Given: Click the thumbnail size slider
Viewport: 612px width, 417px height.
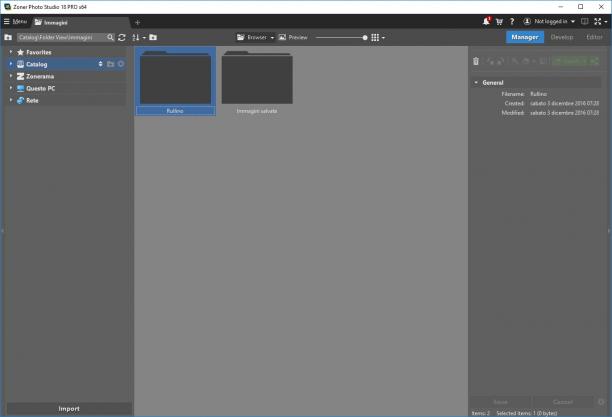Looking at the screenshot, I should 342,38.
